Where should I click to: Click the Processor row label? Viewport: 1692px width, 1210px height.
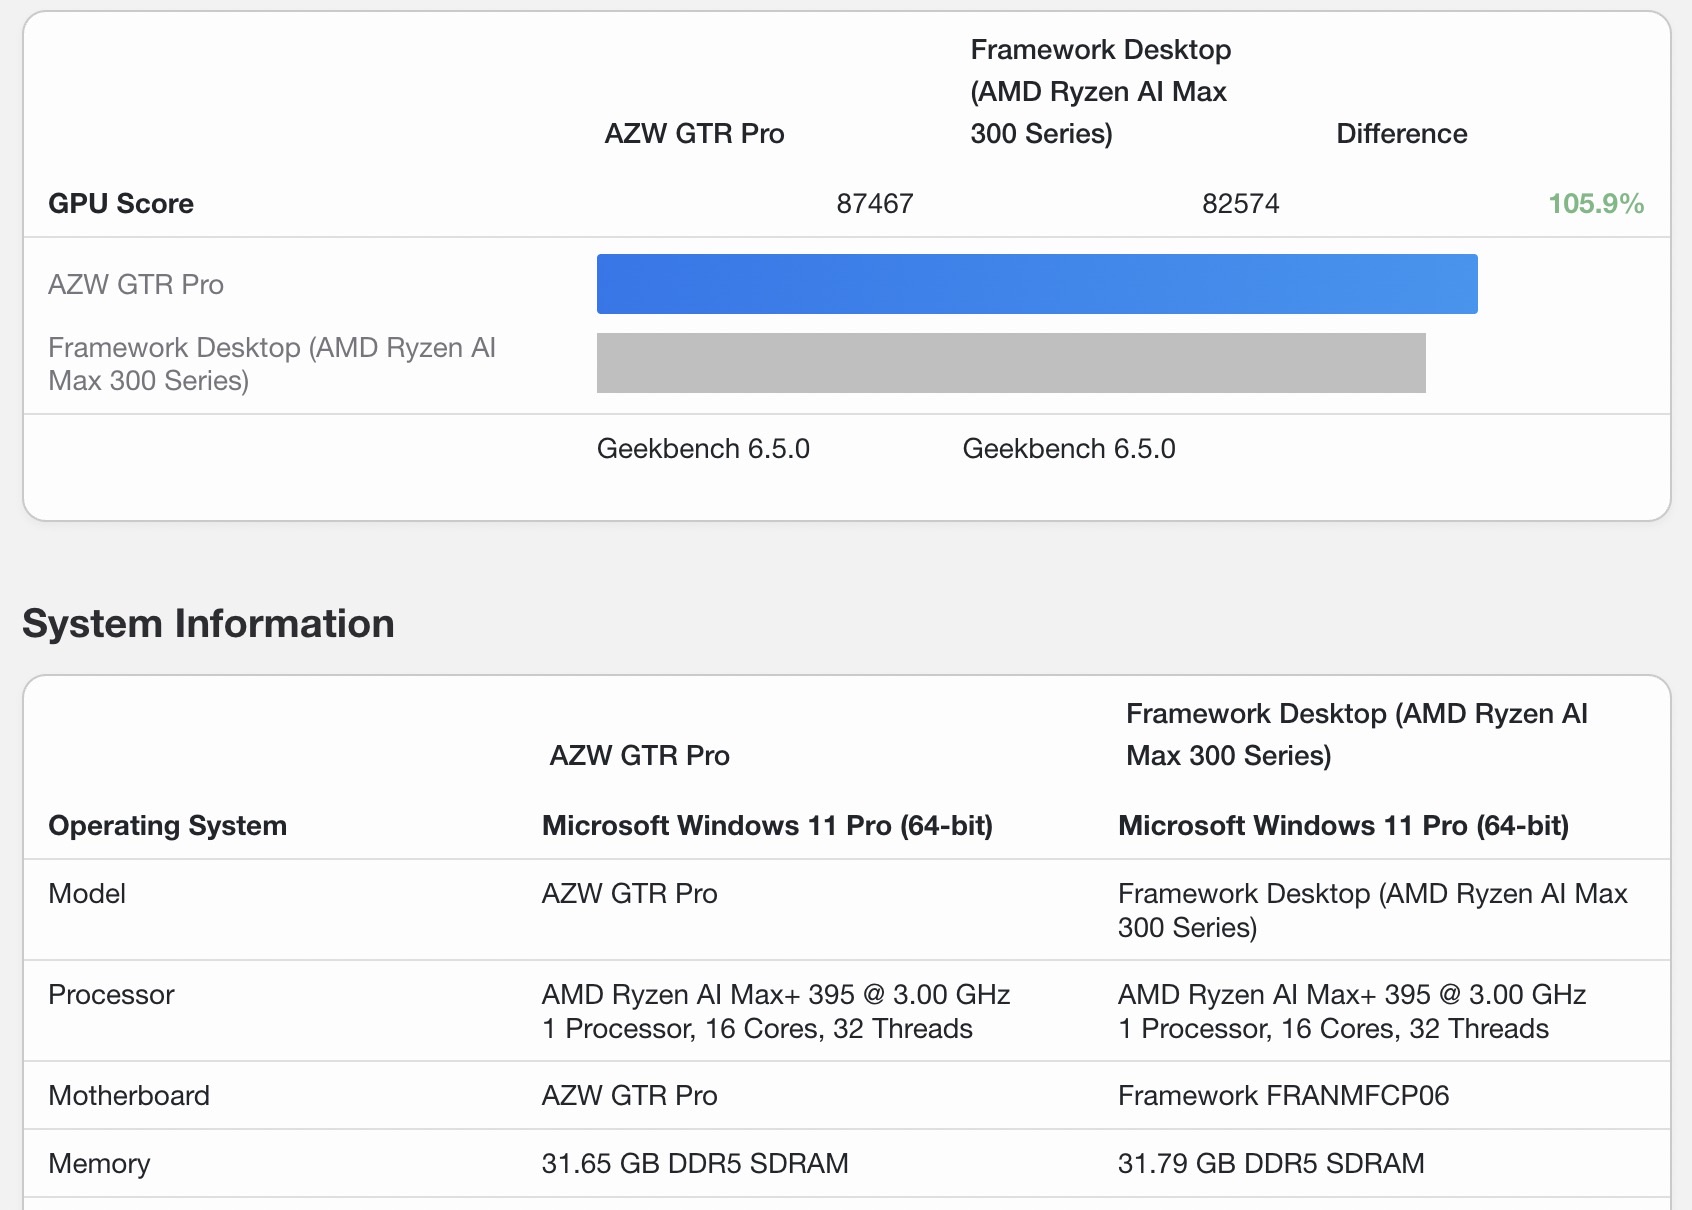pos(111,995)
